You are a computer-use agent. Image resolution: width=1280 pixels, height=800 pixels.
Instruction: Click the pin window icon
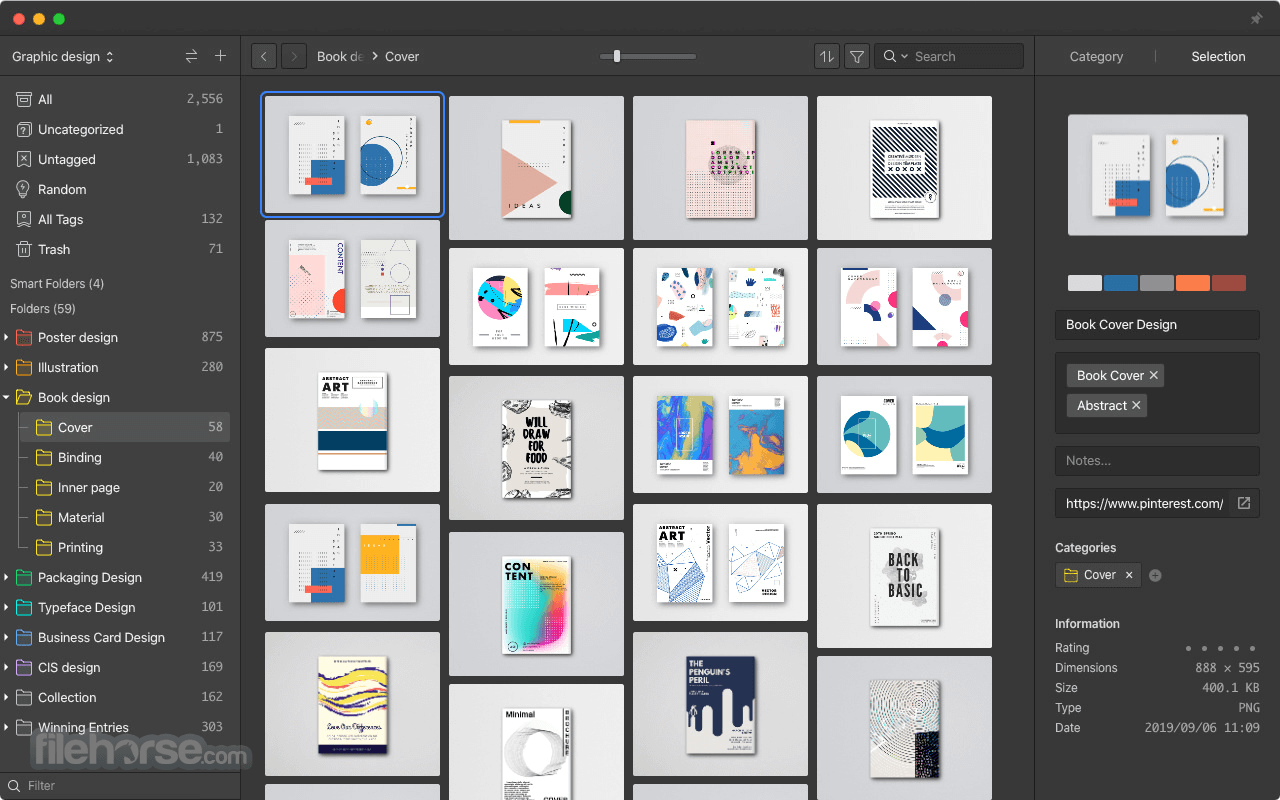click(x=1257, y=19)
